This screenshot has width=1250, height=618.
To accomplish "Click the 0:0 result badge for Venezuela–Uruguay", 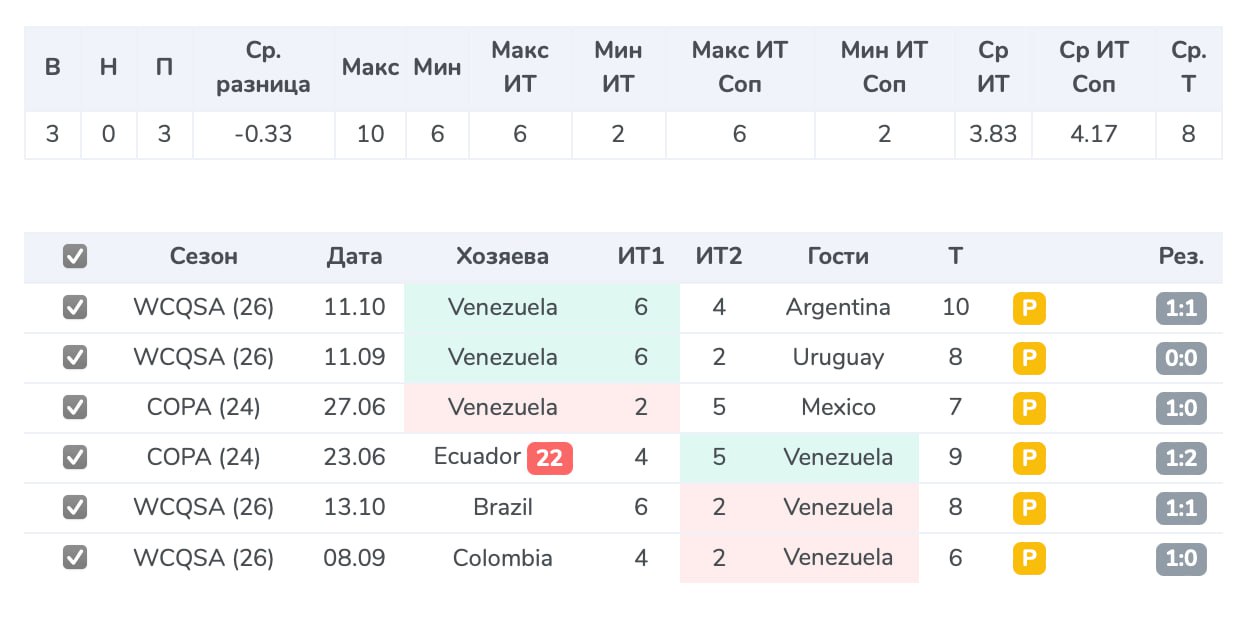I will point(1181,358).
